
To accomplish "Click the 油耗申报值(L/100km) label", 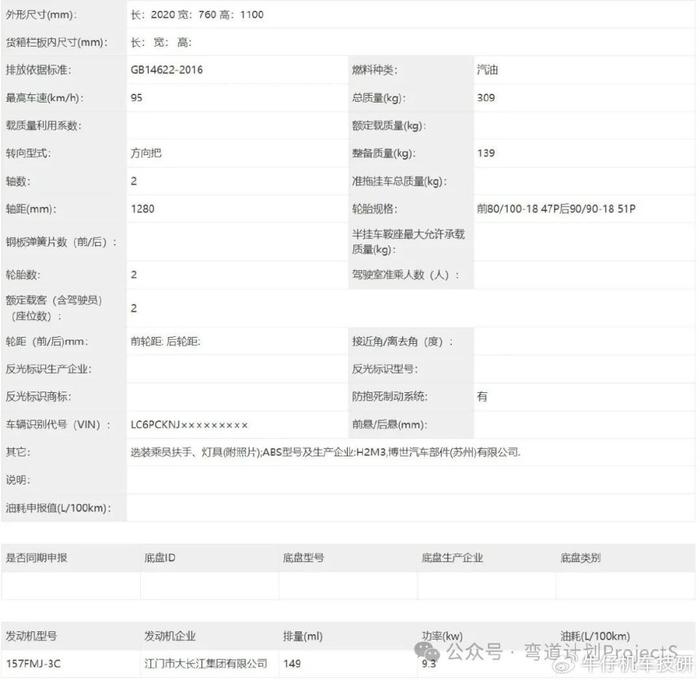I will coord(58,508).
